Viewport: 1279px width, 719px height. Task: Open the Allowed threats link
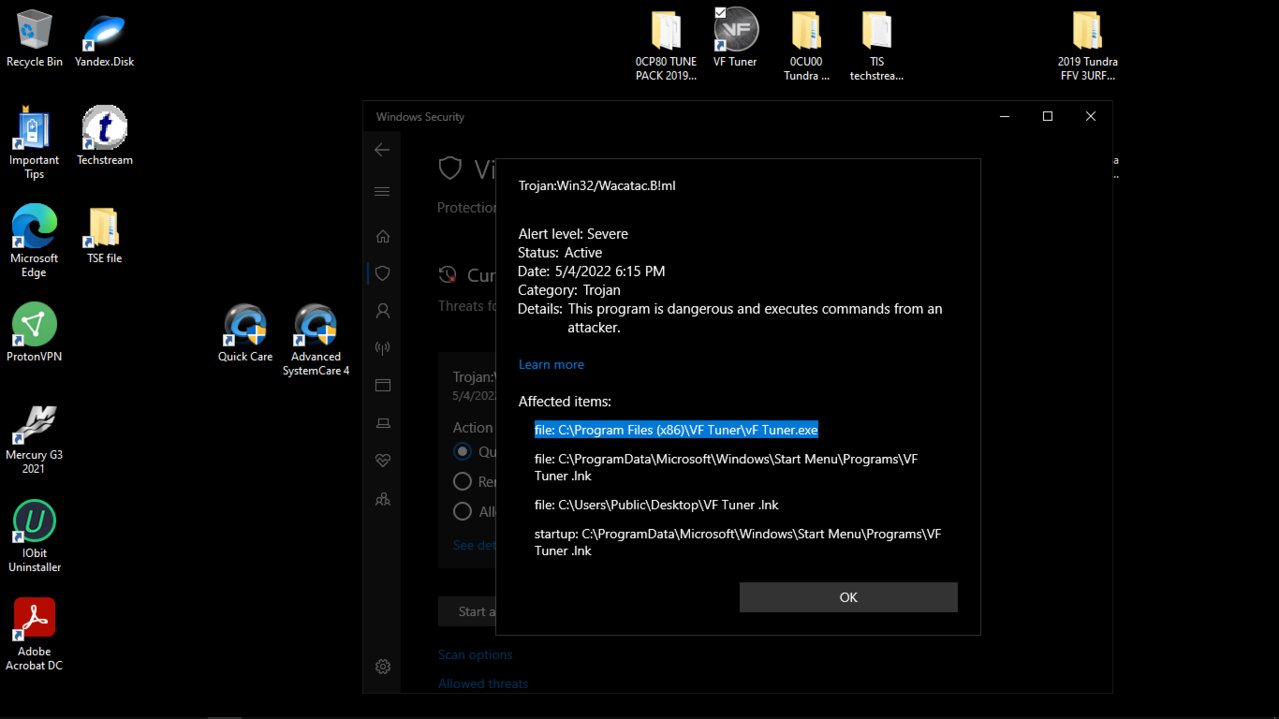pyautogui.click(x=483, y=684)
